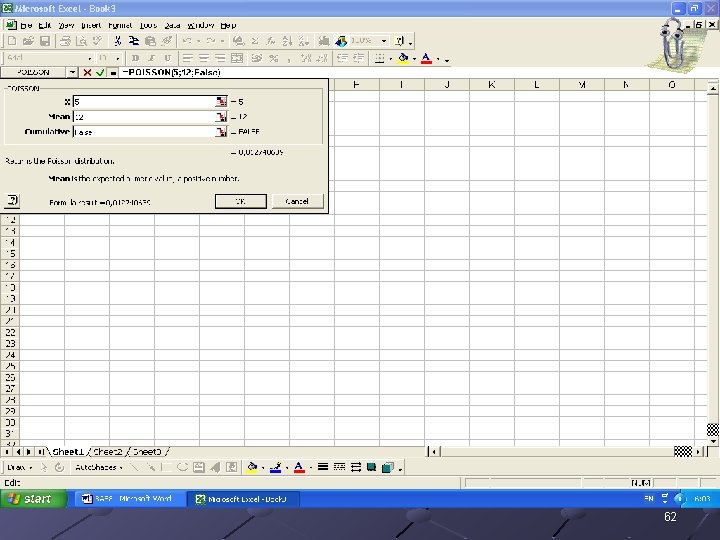Click the Format Painter brush icon
The width and height of the screenshot is (720, 540).
click(x=167, y=41)
